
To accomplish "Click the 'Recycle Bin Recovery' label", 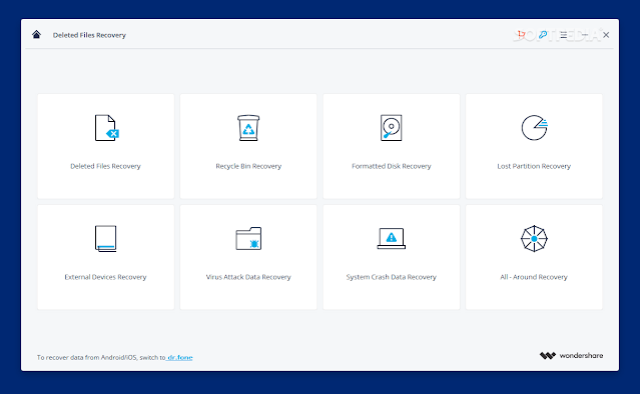I will point(249,166).
